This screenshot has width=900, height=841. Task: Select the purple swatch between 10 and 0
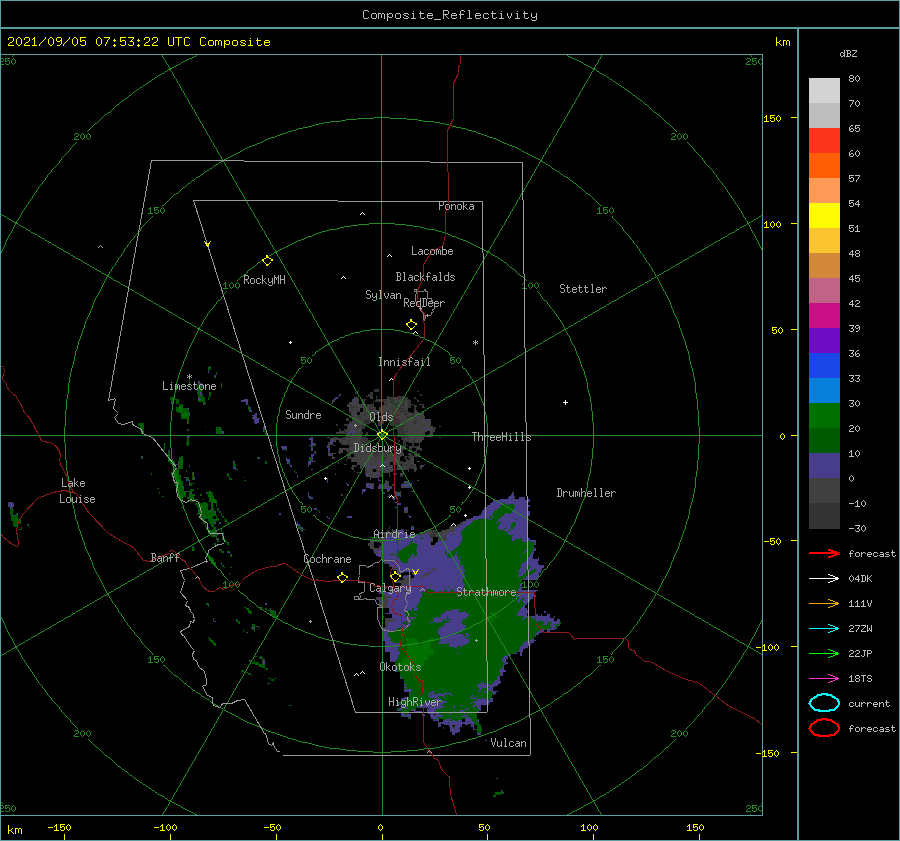(x=824, y=465)
